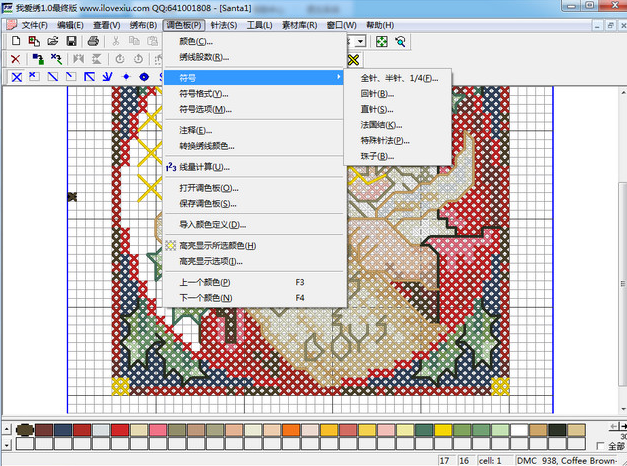Select the straight stitch fan tool
627x466 pixels.
coord(108,77)
